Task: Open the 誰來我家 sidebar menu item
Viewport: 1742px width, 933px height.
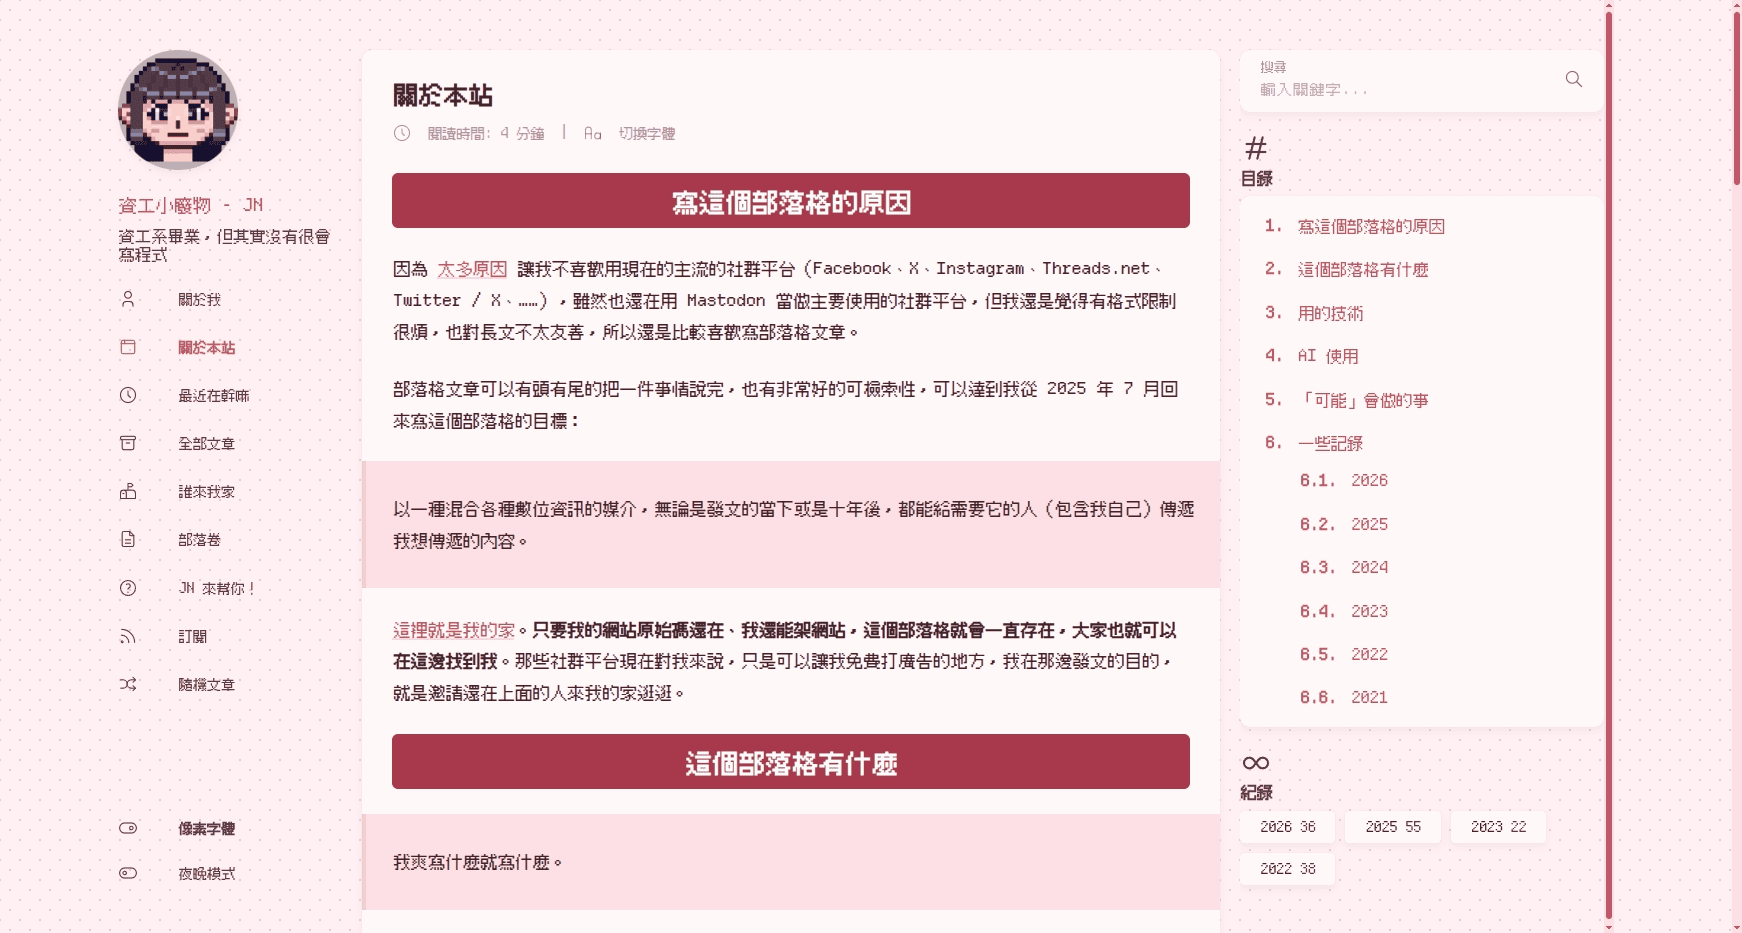Action: coord(206,492)
